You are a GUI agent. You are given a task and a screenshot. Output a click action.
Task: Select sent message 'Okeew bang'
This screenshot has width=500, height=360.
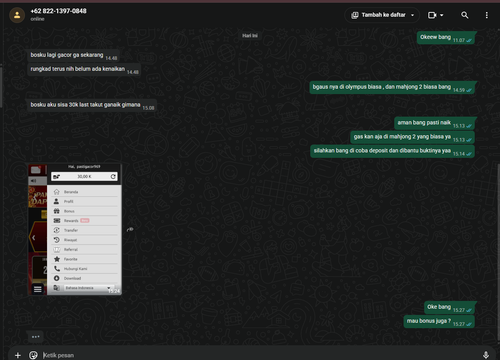click(x=446, y=38)
